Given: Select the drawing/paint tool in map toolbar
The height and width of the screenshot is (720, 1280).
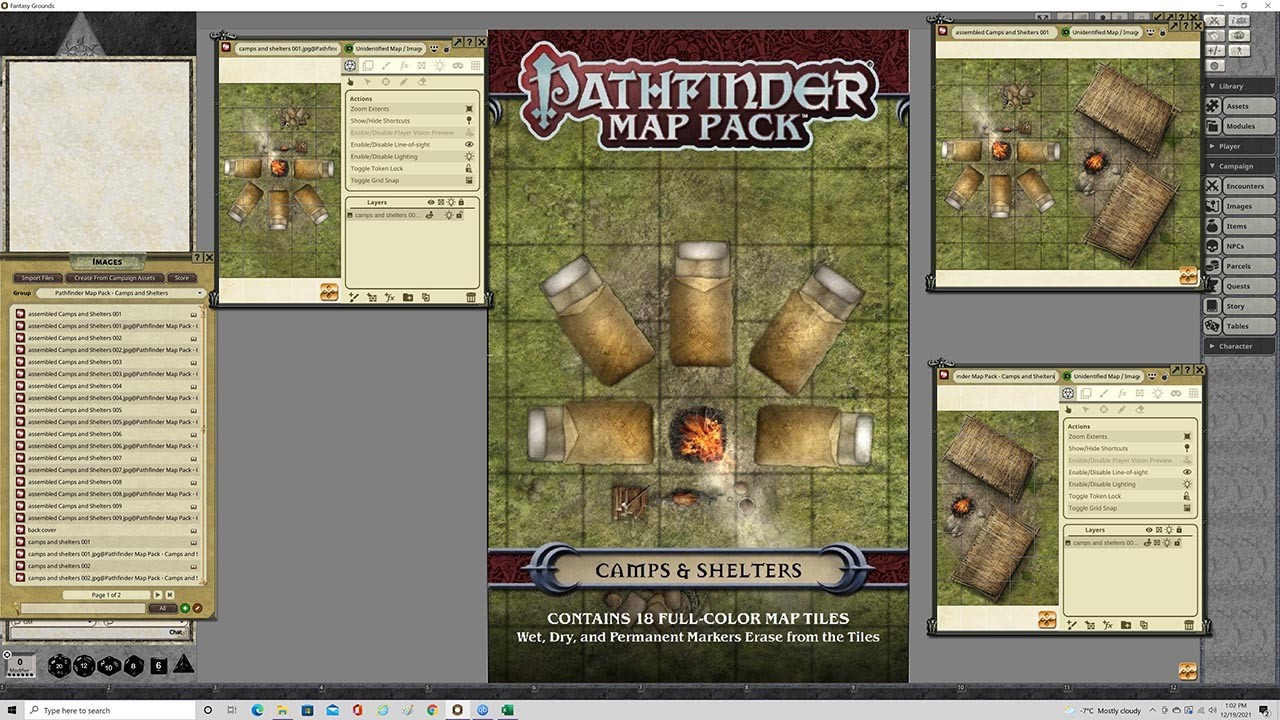Looking at the screenshot, I should 385,66.
